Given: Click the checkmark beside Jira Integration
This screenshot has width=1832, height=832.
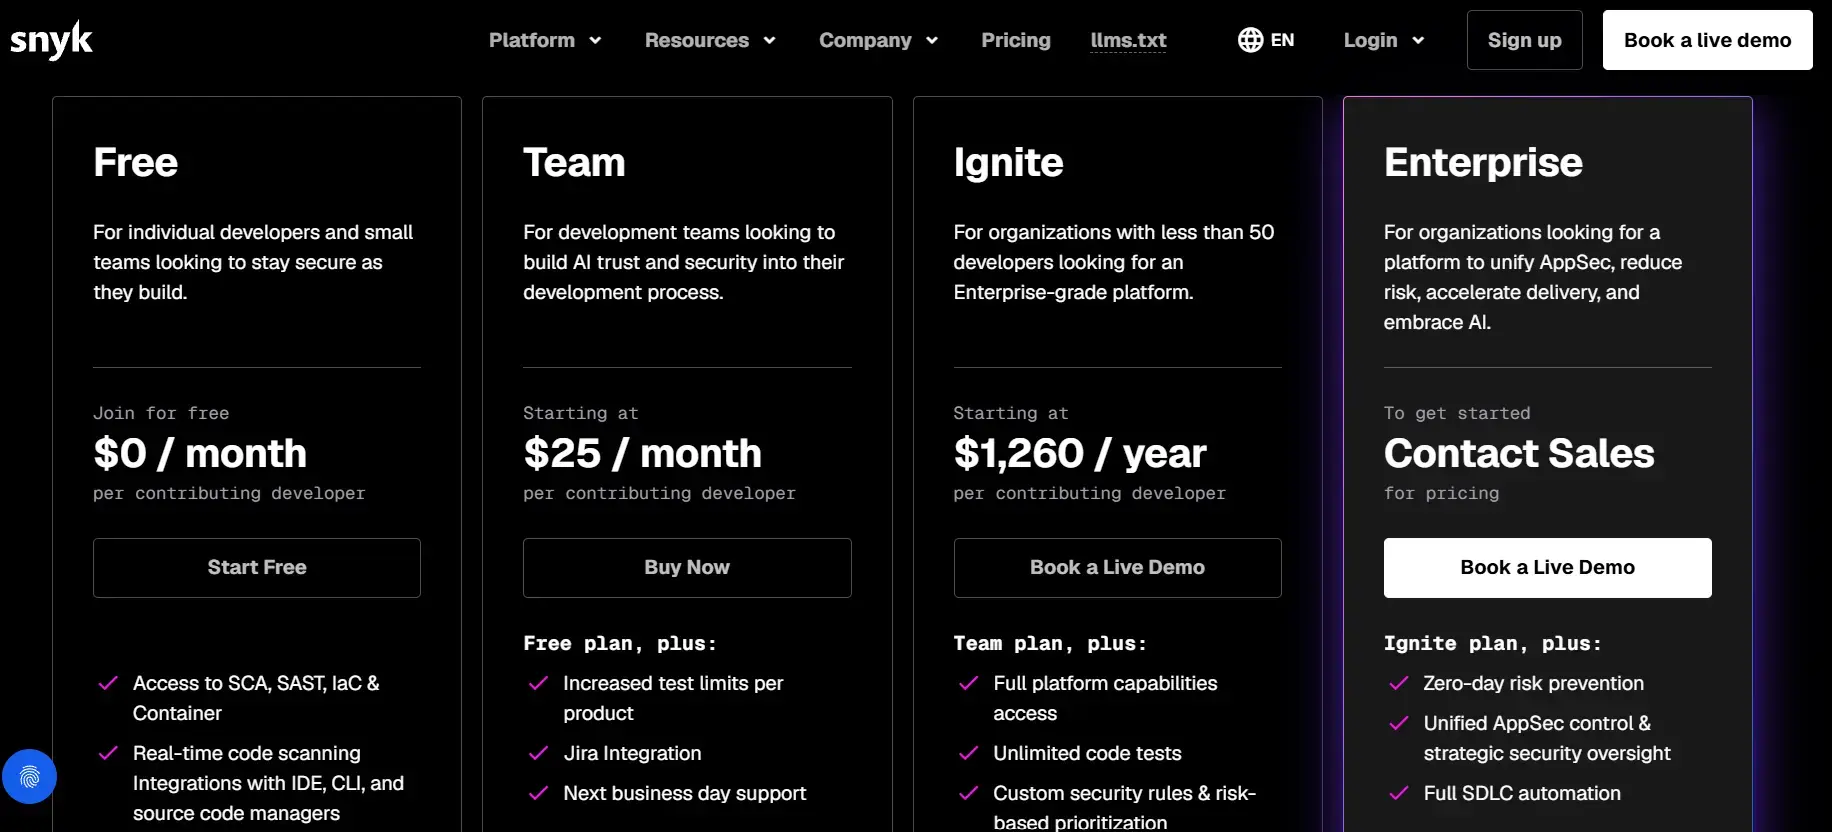Looking at the screenshot, I should (x=538, y=753).
